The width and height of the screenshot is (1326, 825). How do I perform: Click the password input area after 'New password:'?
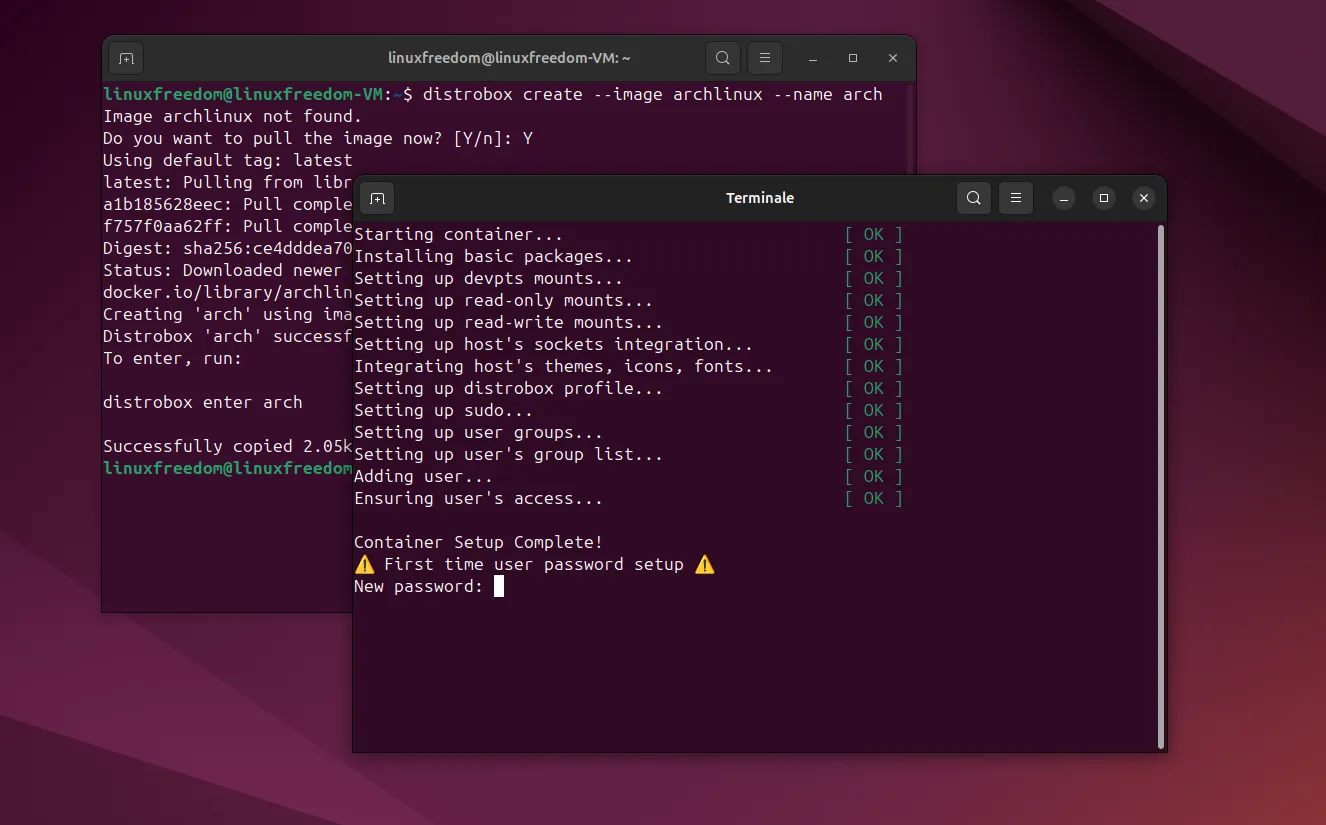(x=497, y=586)
